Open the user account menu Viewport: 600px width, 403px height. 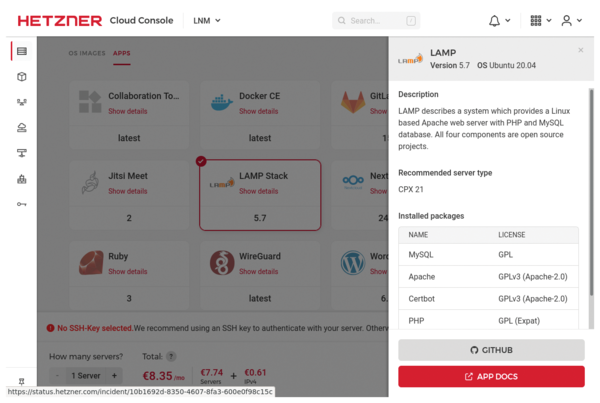click(566, 21)
